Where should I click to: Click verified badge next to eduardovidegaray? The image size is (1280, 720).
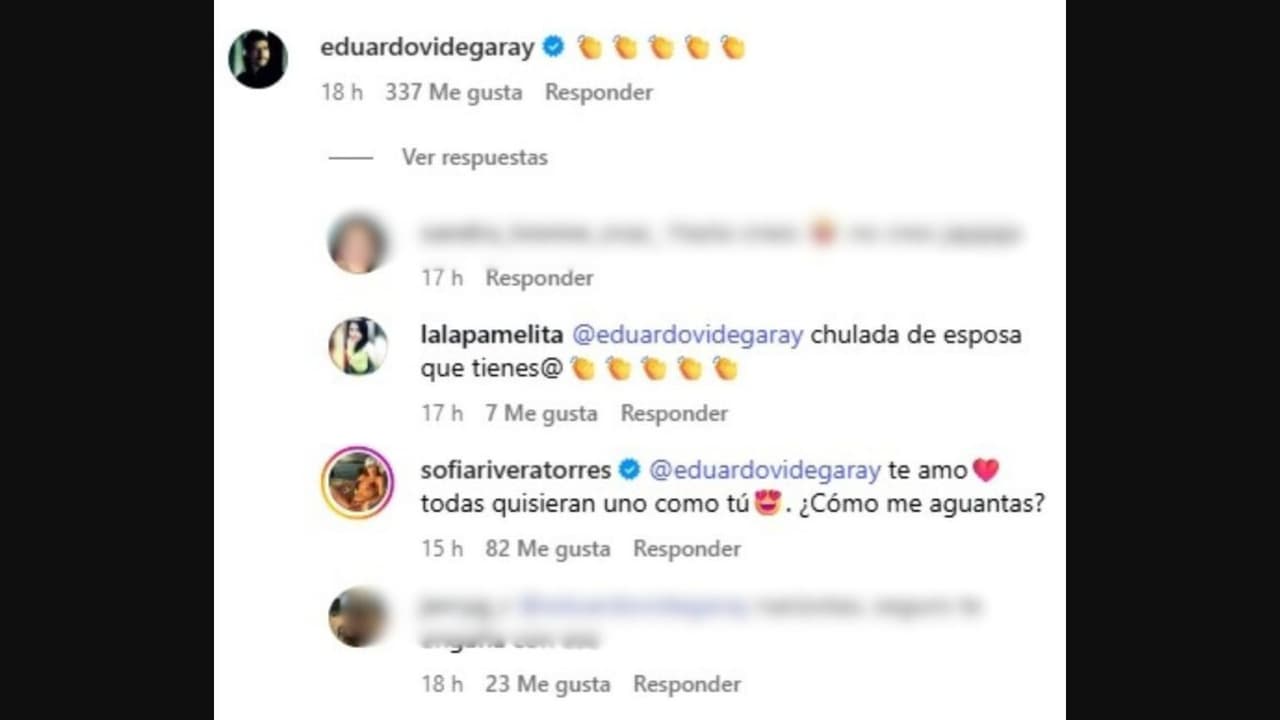[x=554, y=46]
